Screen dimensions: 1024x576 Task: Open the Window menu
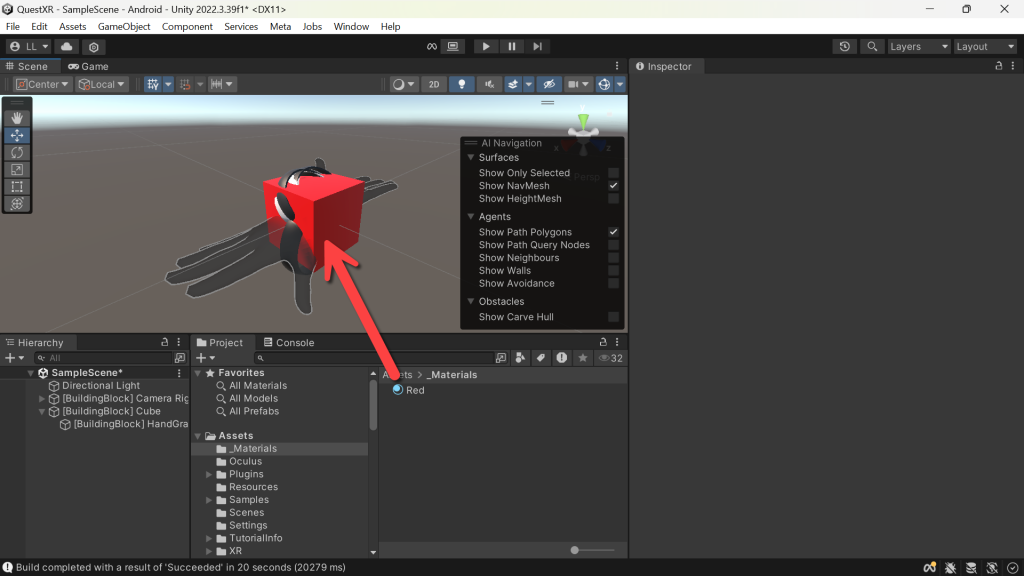pos(351,26)
